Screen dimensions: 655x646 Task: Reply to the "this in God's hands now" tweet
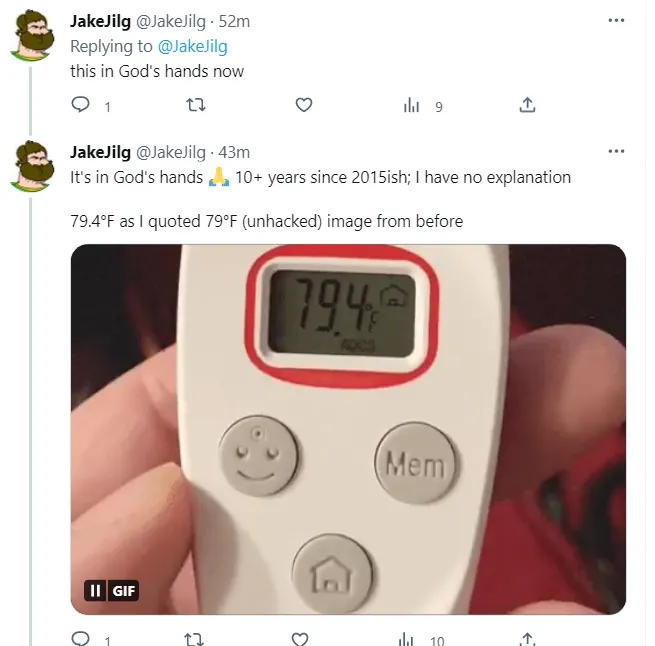(x=81, y=105)
